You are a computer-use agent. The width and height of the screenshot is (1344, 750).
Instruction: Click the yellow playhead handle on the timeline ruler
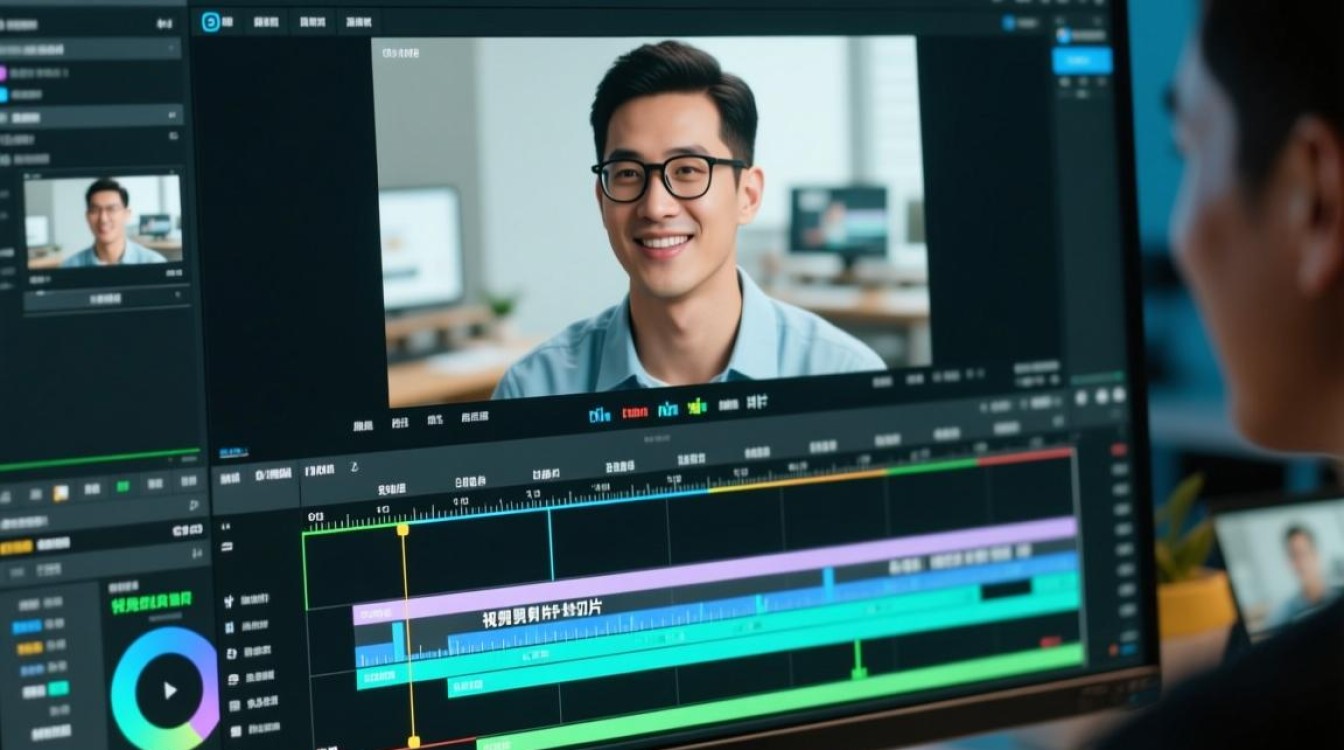403,529
